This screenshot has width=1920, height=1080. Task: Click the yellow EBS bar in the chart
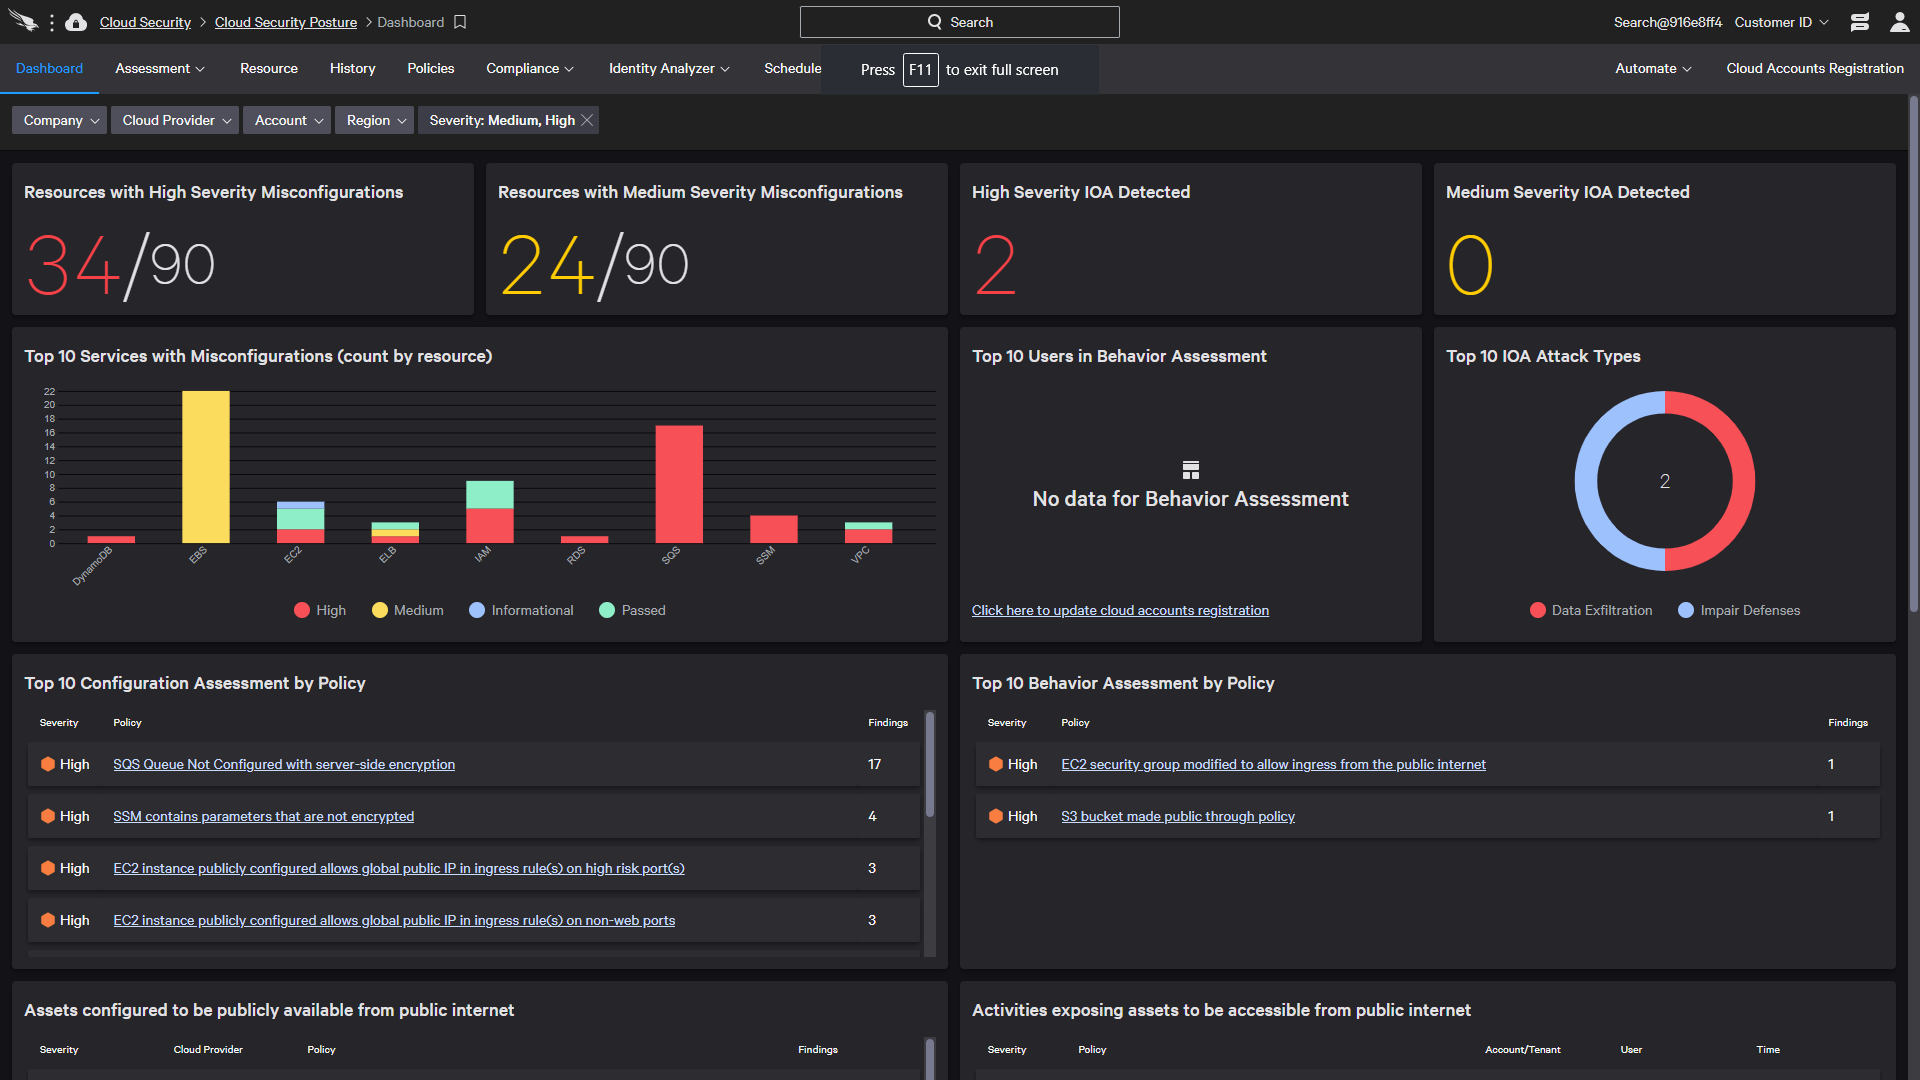[206, 467]
